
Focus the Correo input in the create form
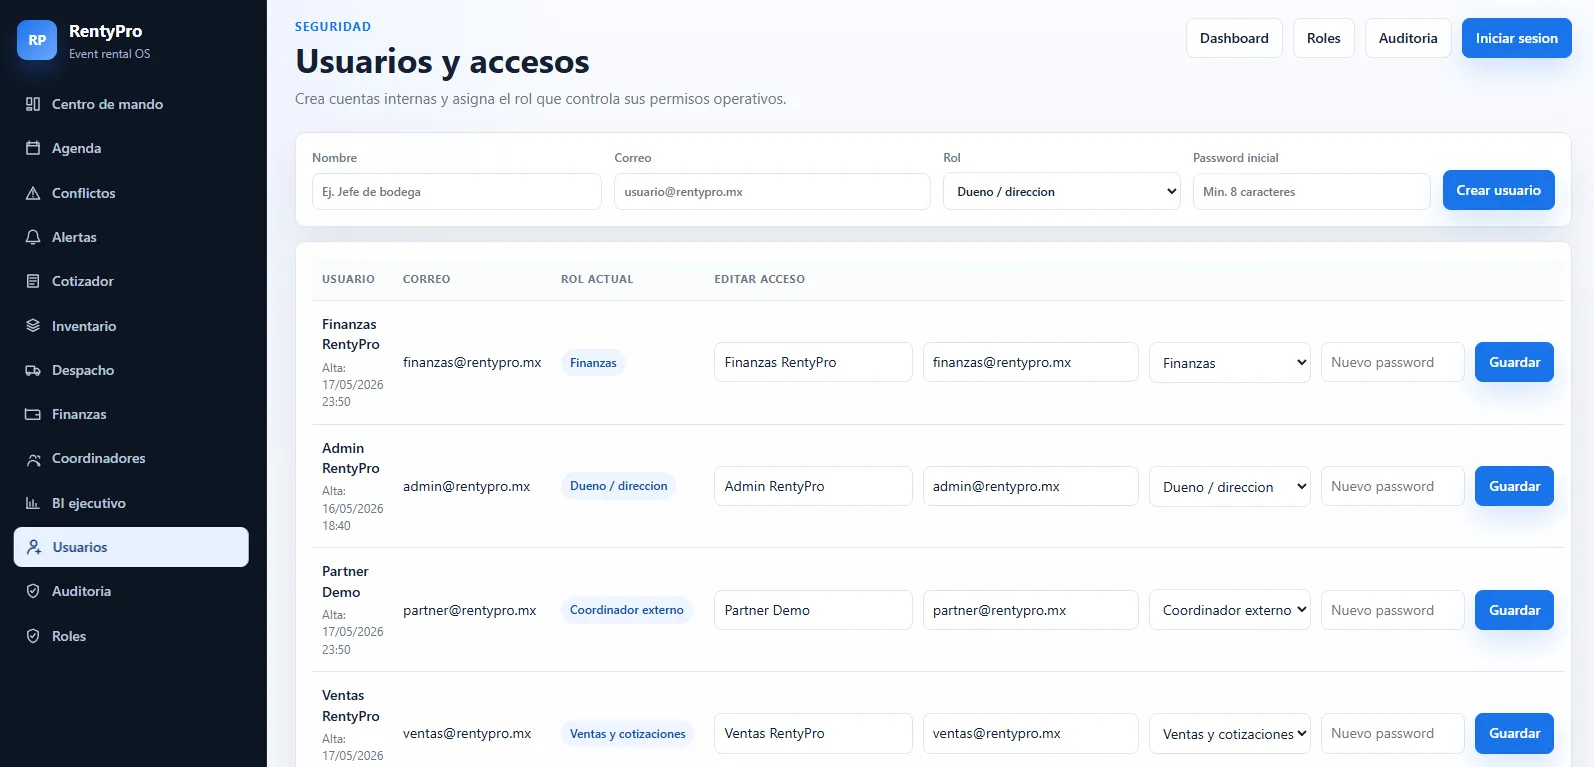coord(772,191)
